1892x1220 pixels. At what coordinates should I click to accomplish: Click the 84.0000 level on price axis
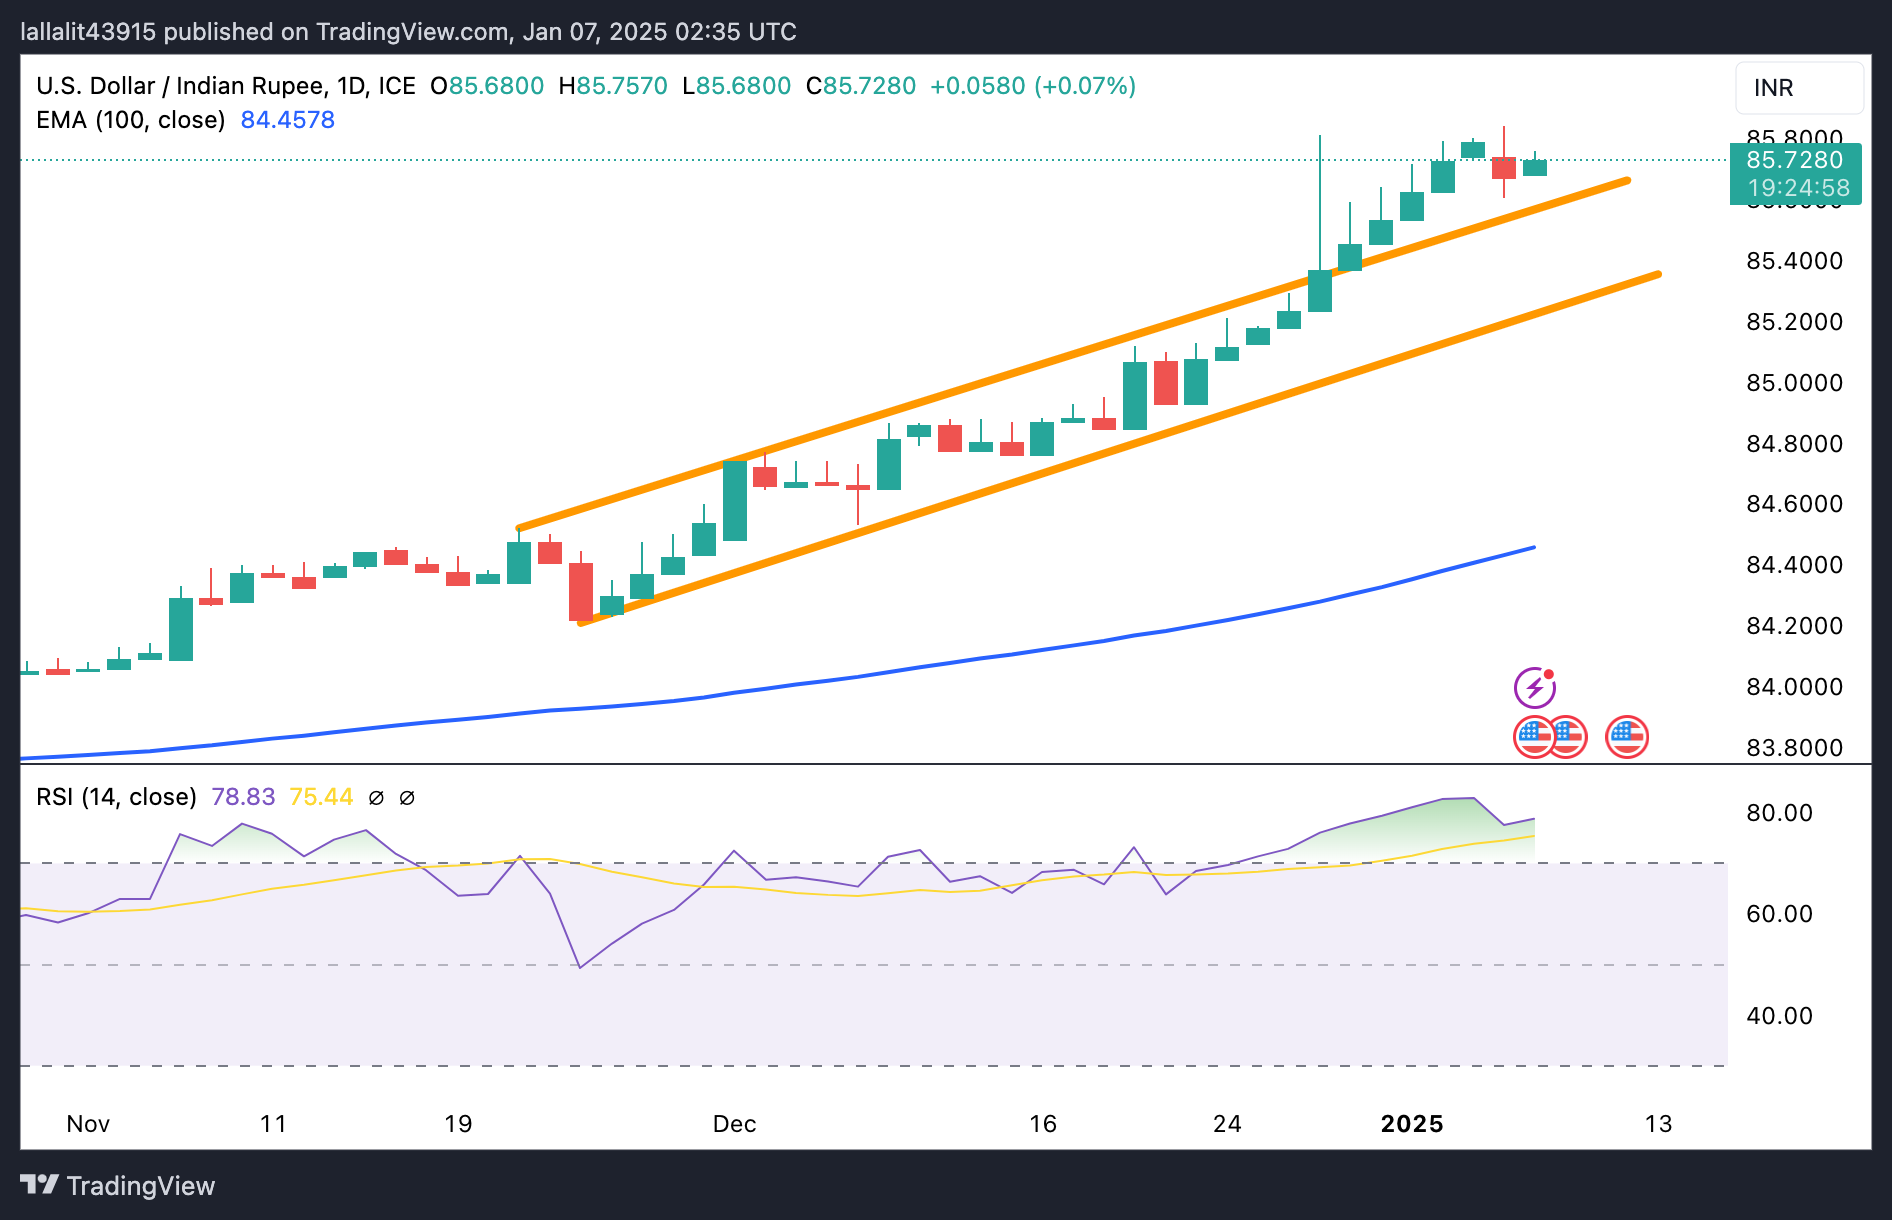tap(1794, 687)
